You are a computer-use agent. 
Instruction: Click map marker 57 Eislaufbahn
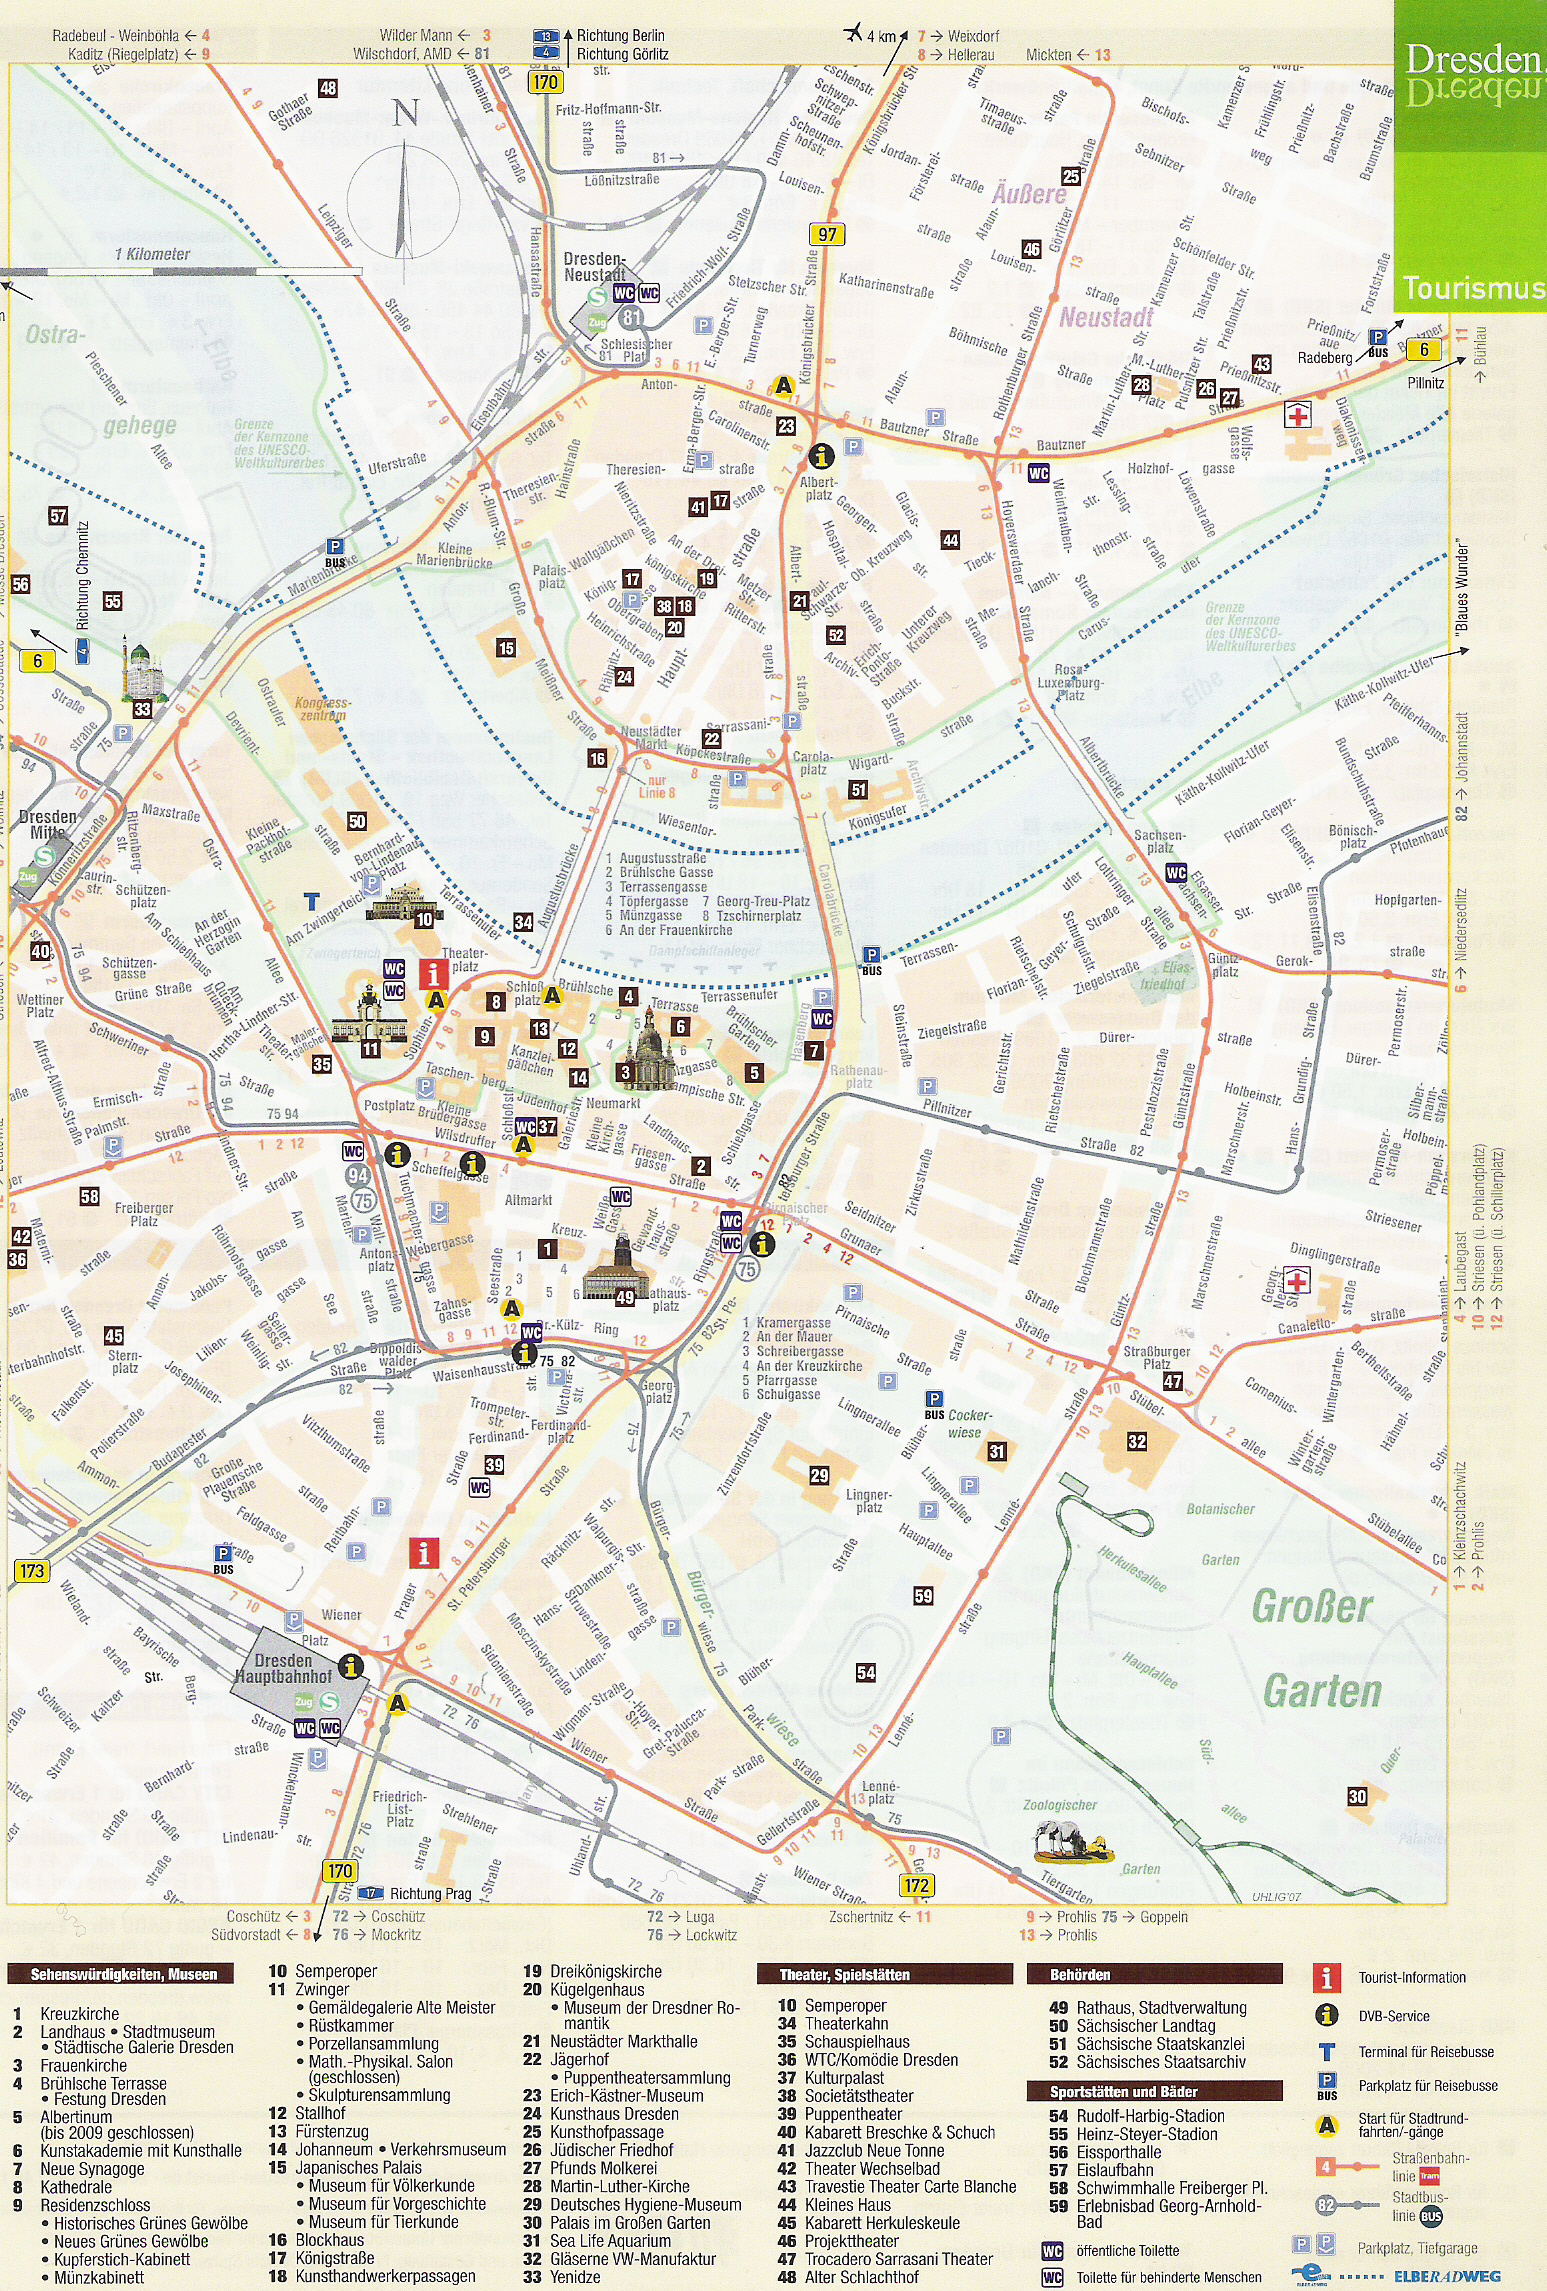click(58, 516)
